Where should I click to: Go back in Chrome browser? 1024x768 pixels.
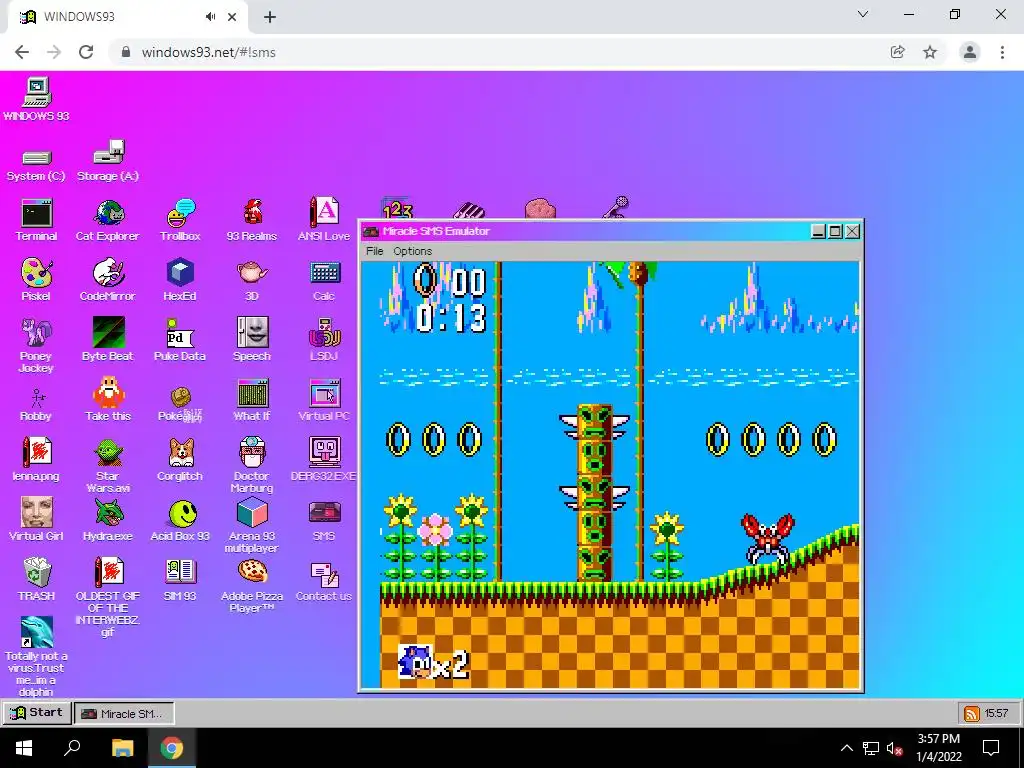[x=22, y=52]
